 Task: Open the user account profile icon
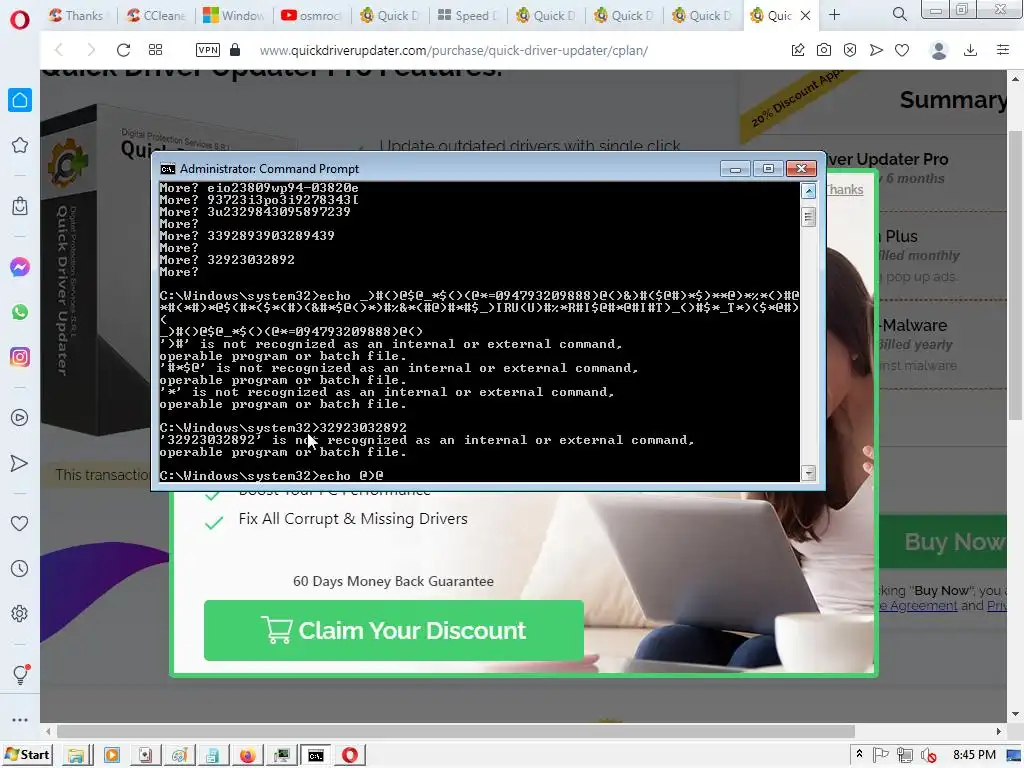click(x=939, y=50)
